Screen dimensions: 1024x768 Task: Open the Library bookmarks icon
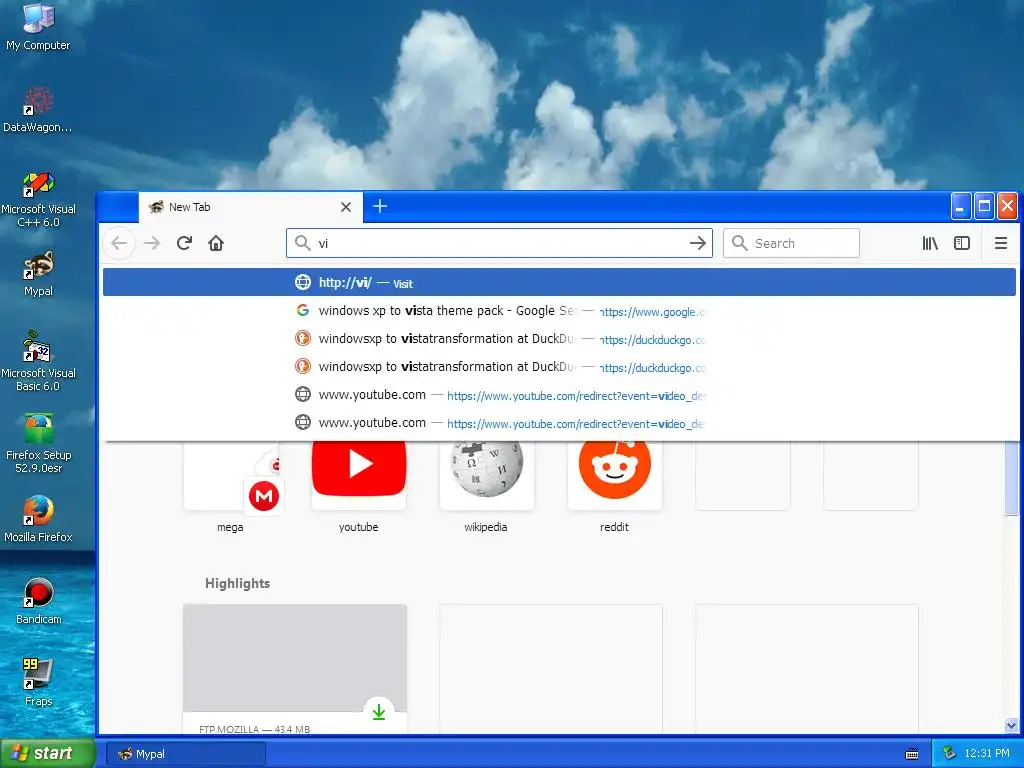coord(930,244)
